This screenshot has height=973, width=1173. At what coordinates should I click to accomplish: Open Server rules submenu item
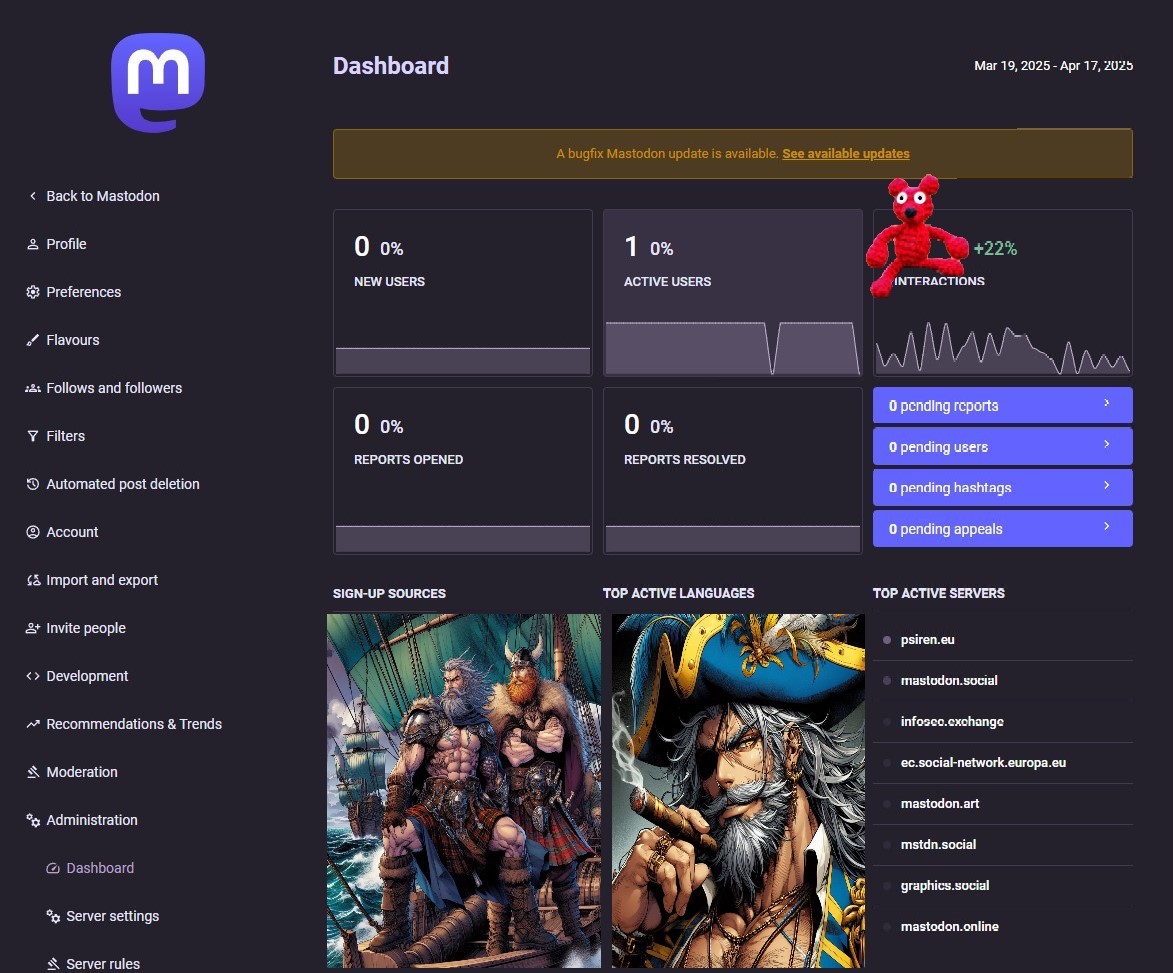pos(102,964)
